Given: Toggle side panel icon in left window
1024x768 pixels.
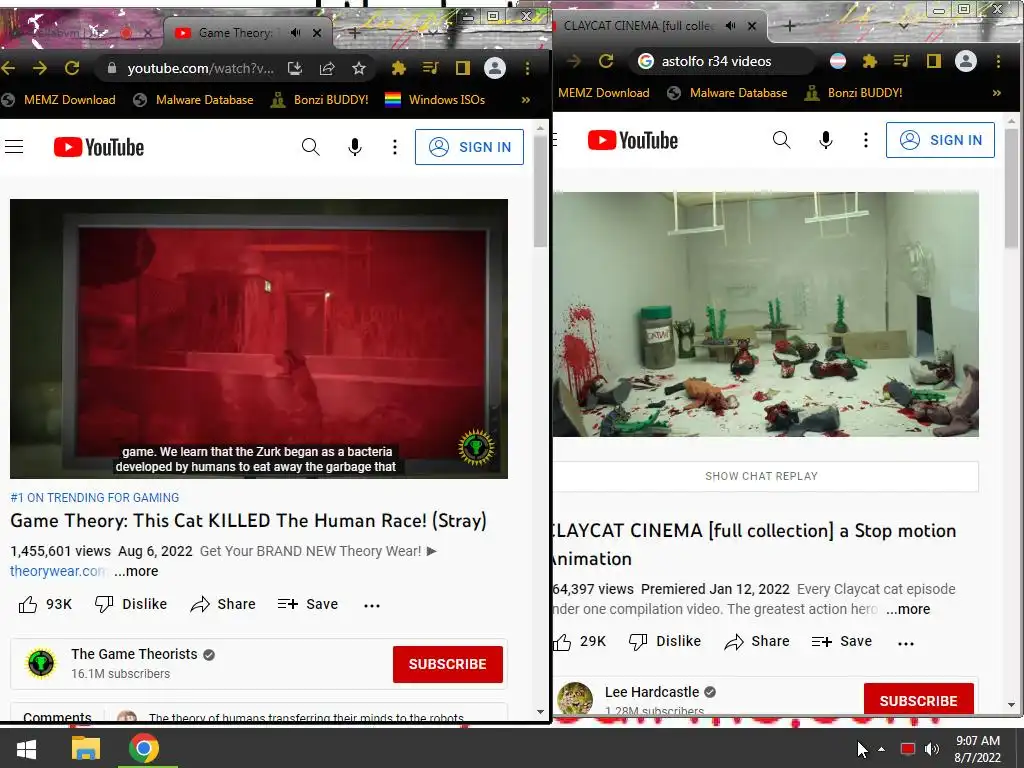Looking at the screenshot, I should coord(462,68).
